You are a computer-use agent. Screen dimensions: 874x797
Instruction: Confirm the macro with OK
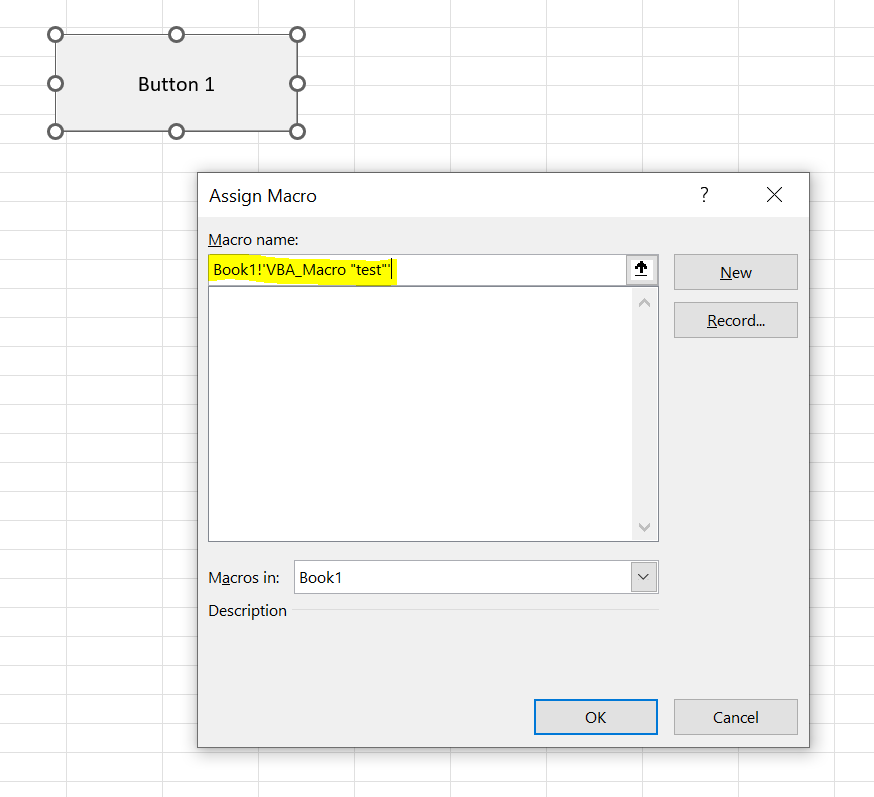(x=595, y=717)
